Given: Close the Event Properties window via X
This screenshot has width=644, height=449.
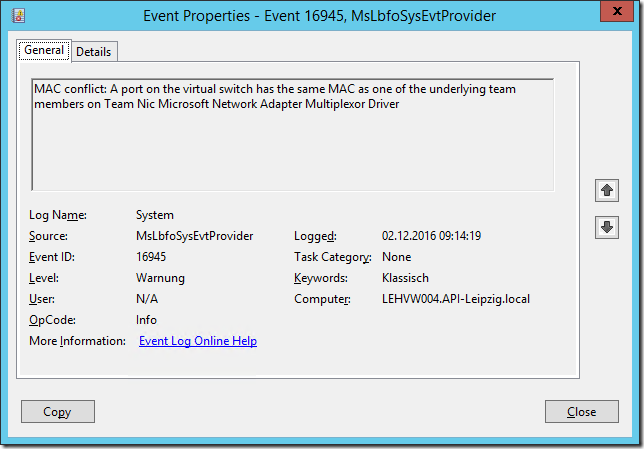Looking at the screenshot, I should [616, 12].
